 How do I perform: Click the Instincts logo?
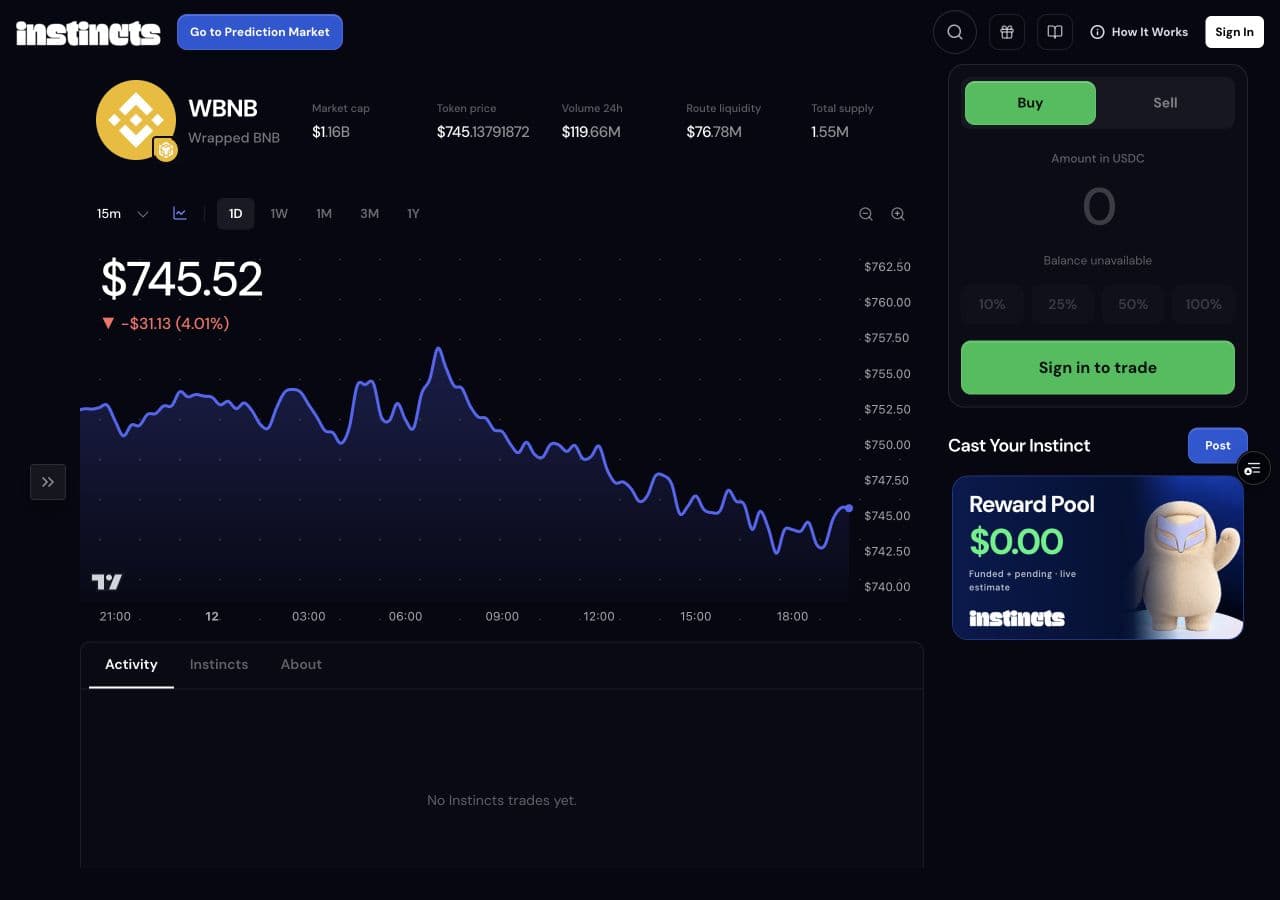tap(88, 33)
